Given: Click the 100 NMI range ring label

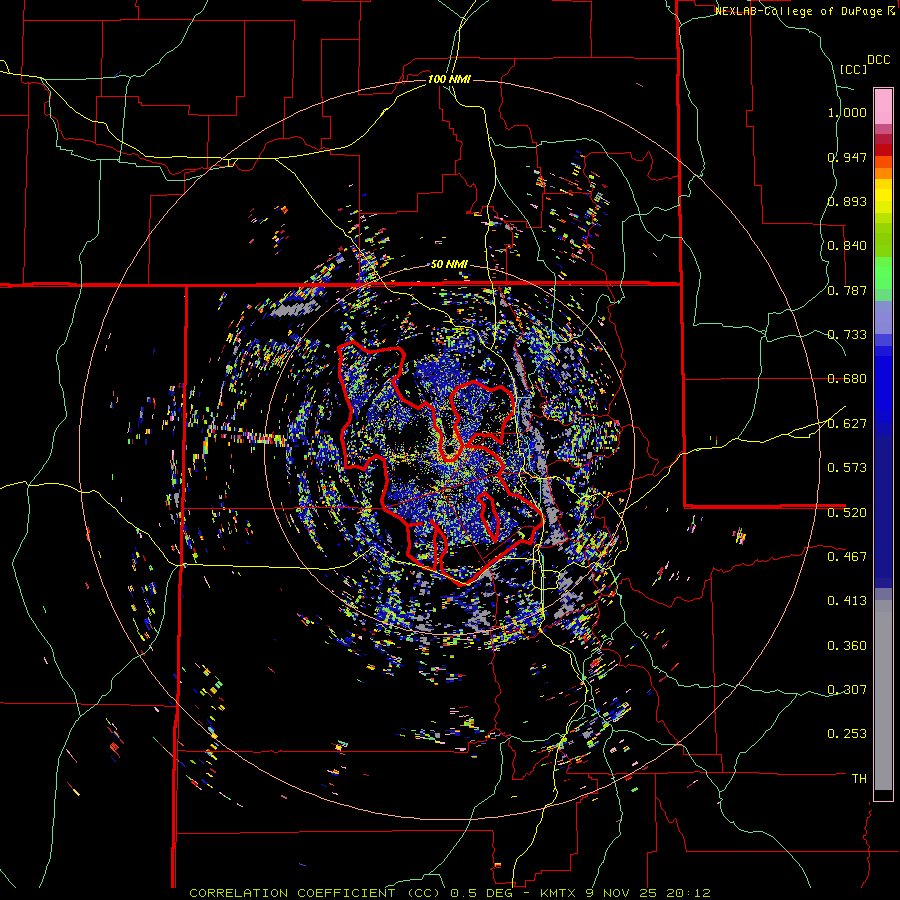Looking at the screenshot, I should tap(449, 79).
